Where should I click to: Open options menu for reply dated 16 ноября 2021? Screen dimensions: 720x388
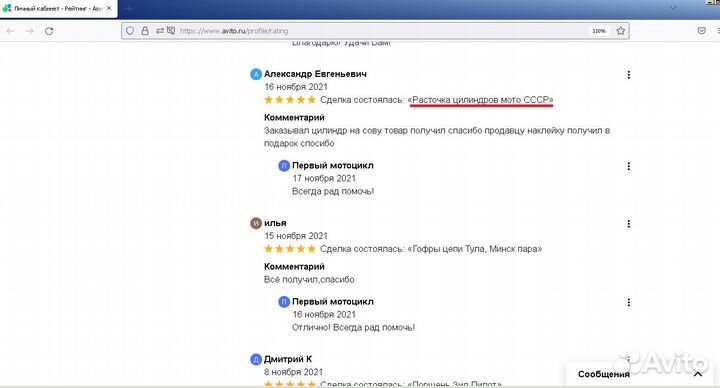click(x=628, y=302)
